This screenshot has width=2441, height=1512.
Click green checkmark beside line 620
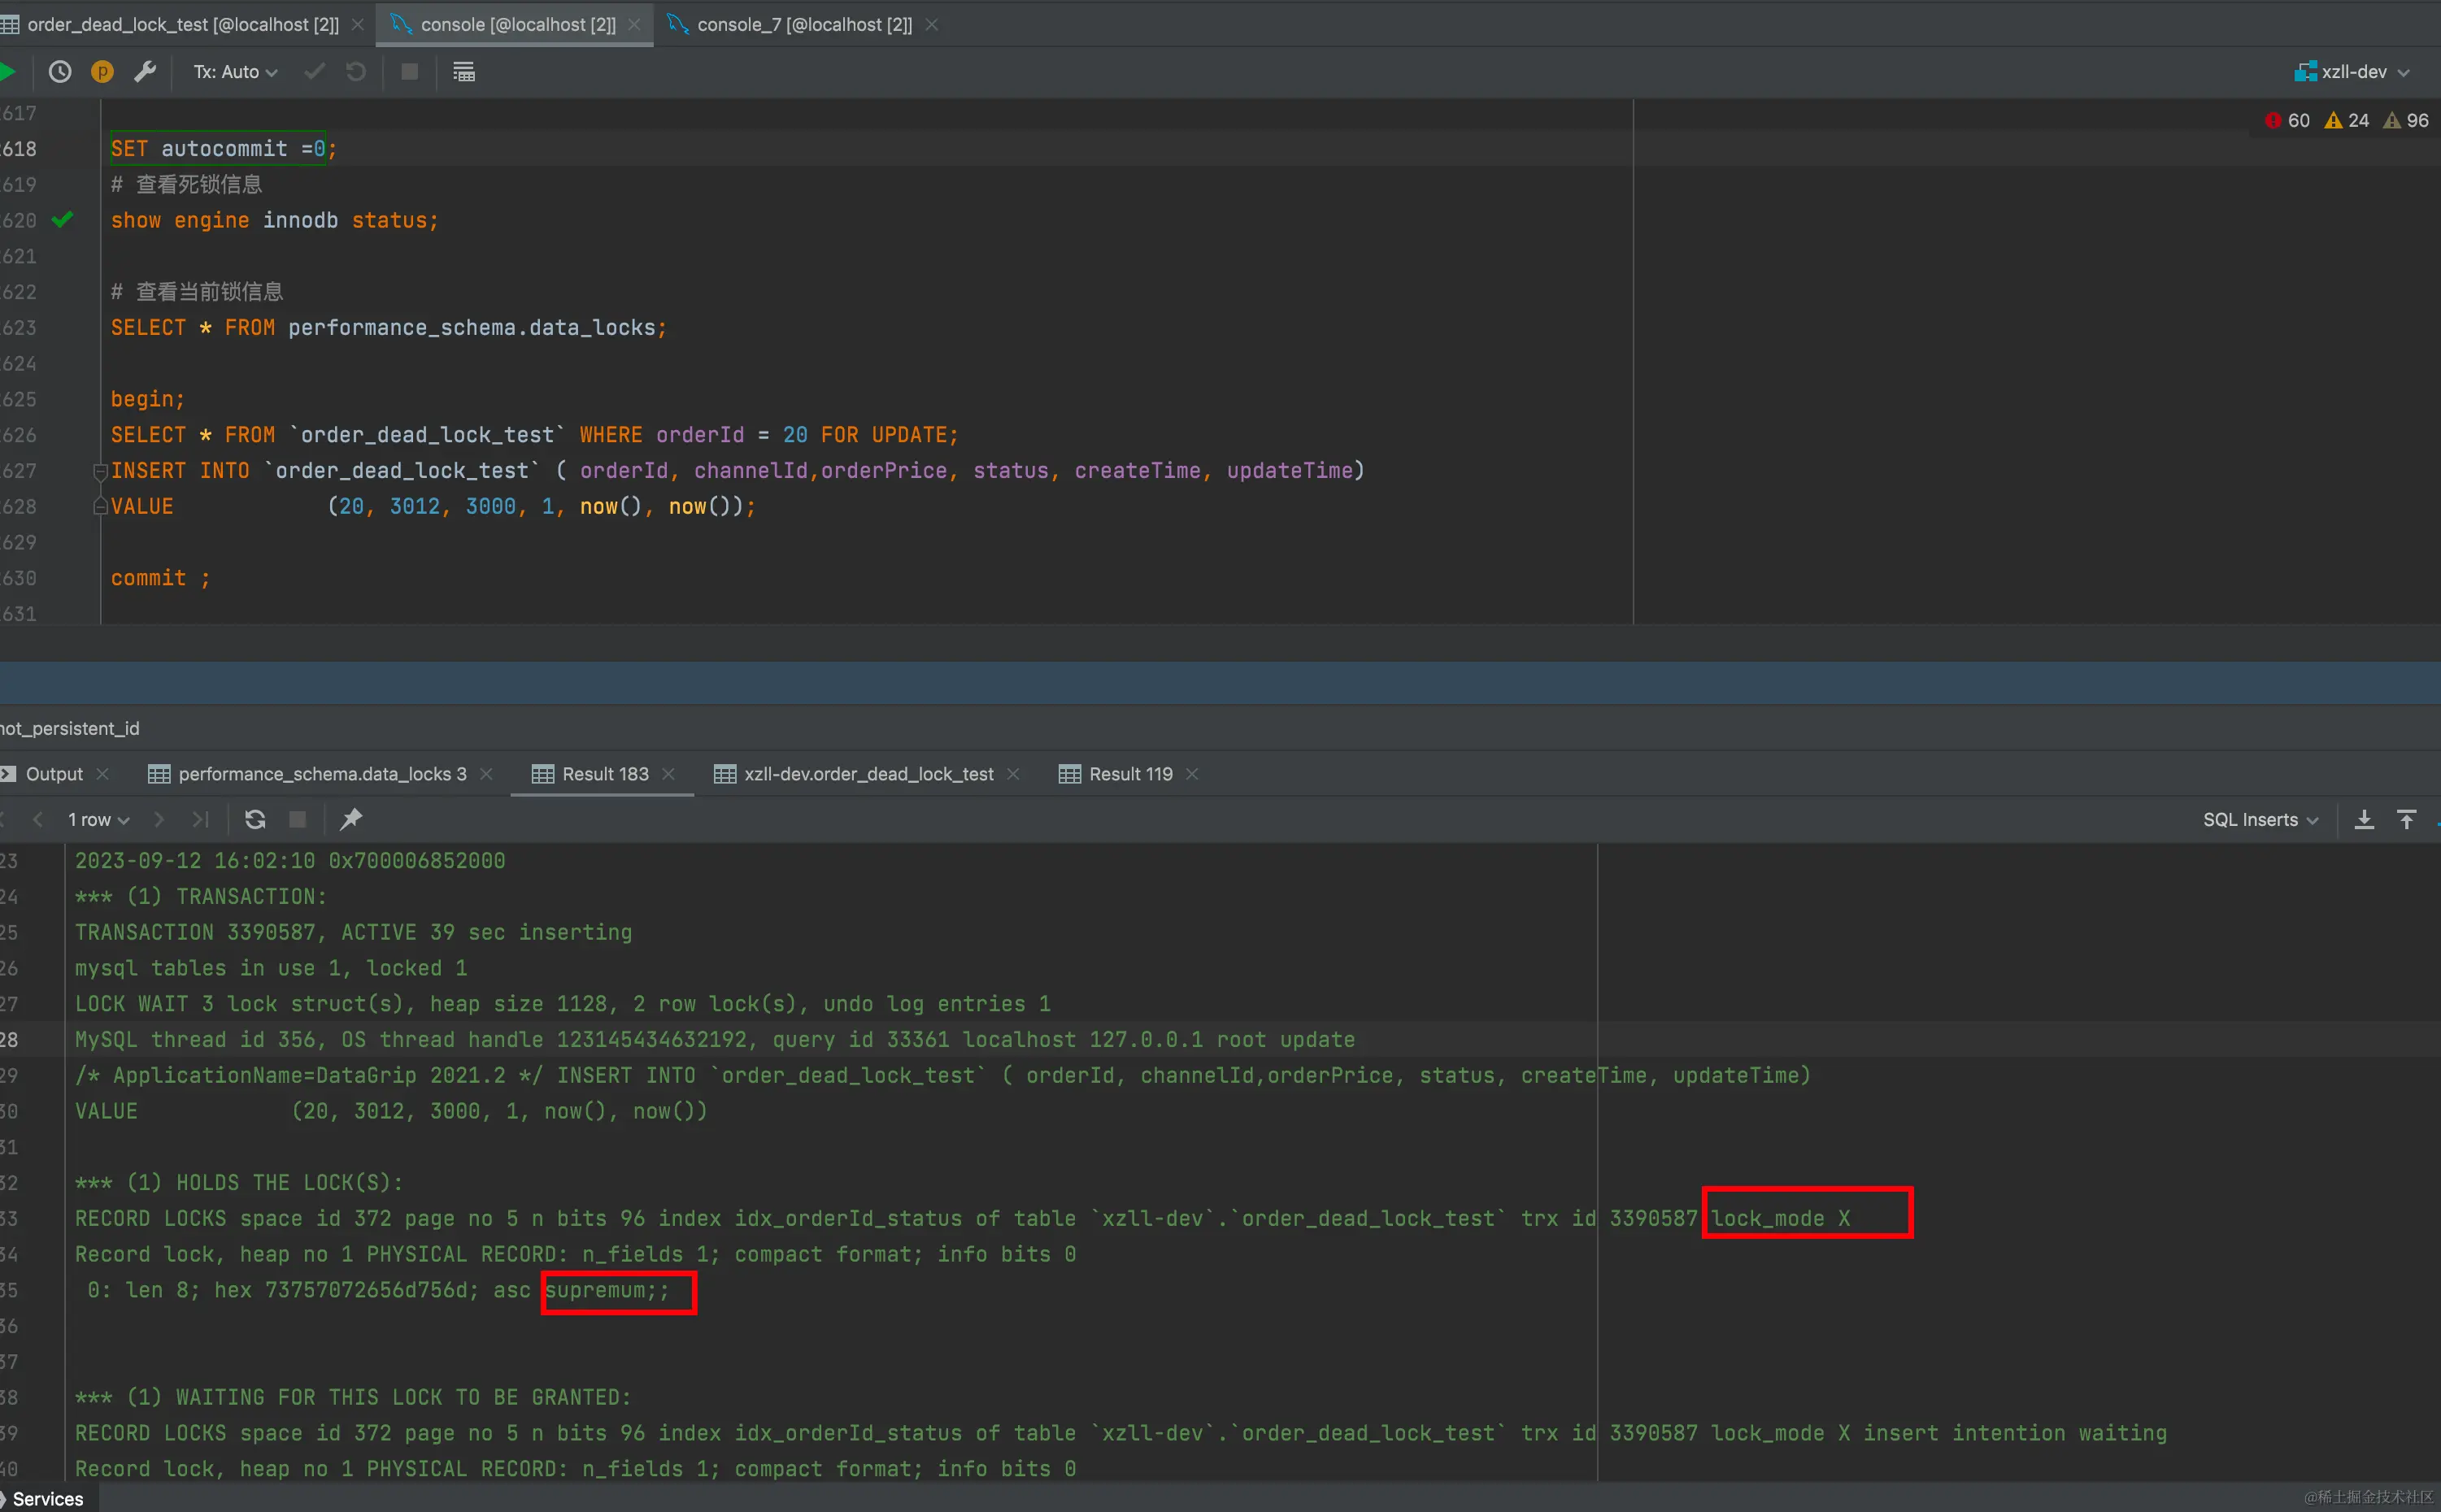coord(62,219)
